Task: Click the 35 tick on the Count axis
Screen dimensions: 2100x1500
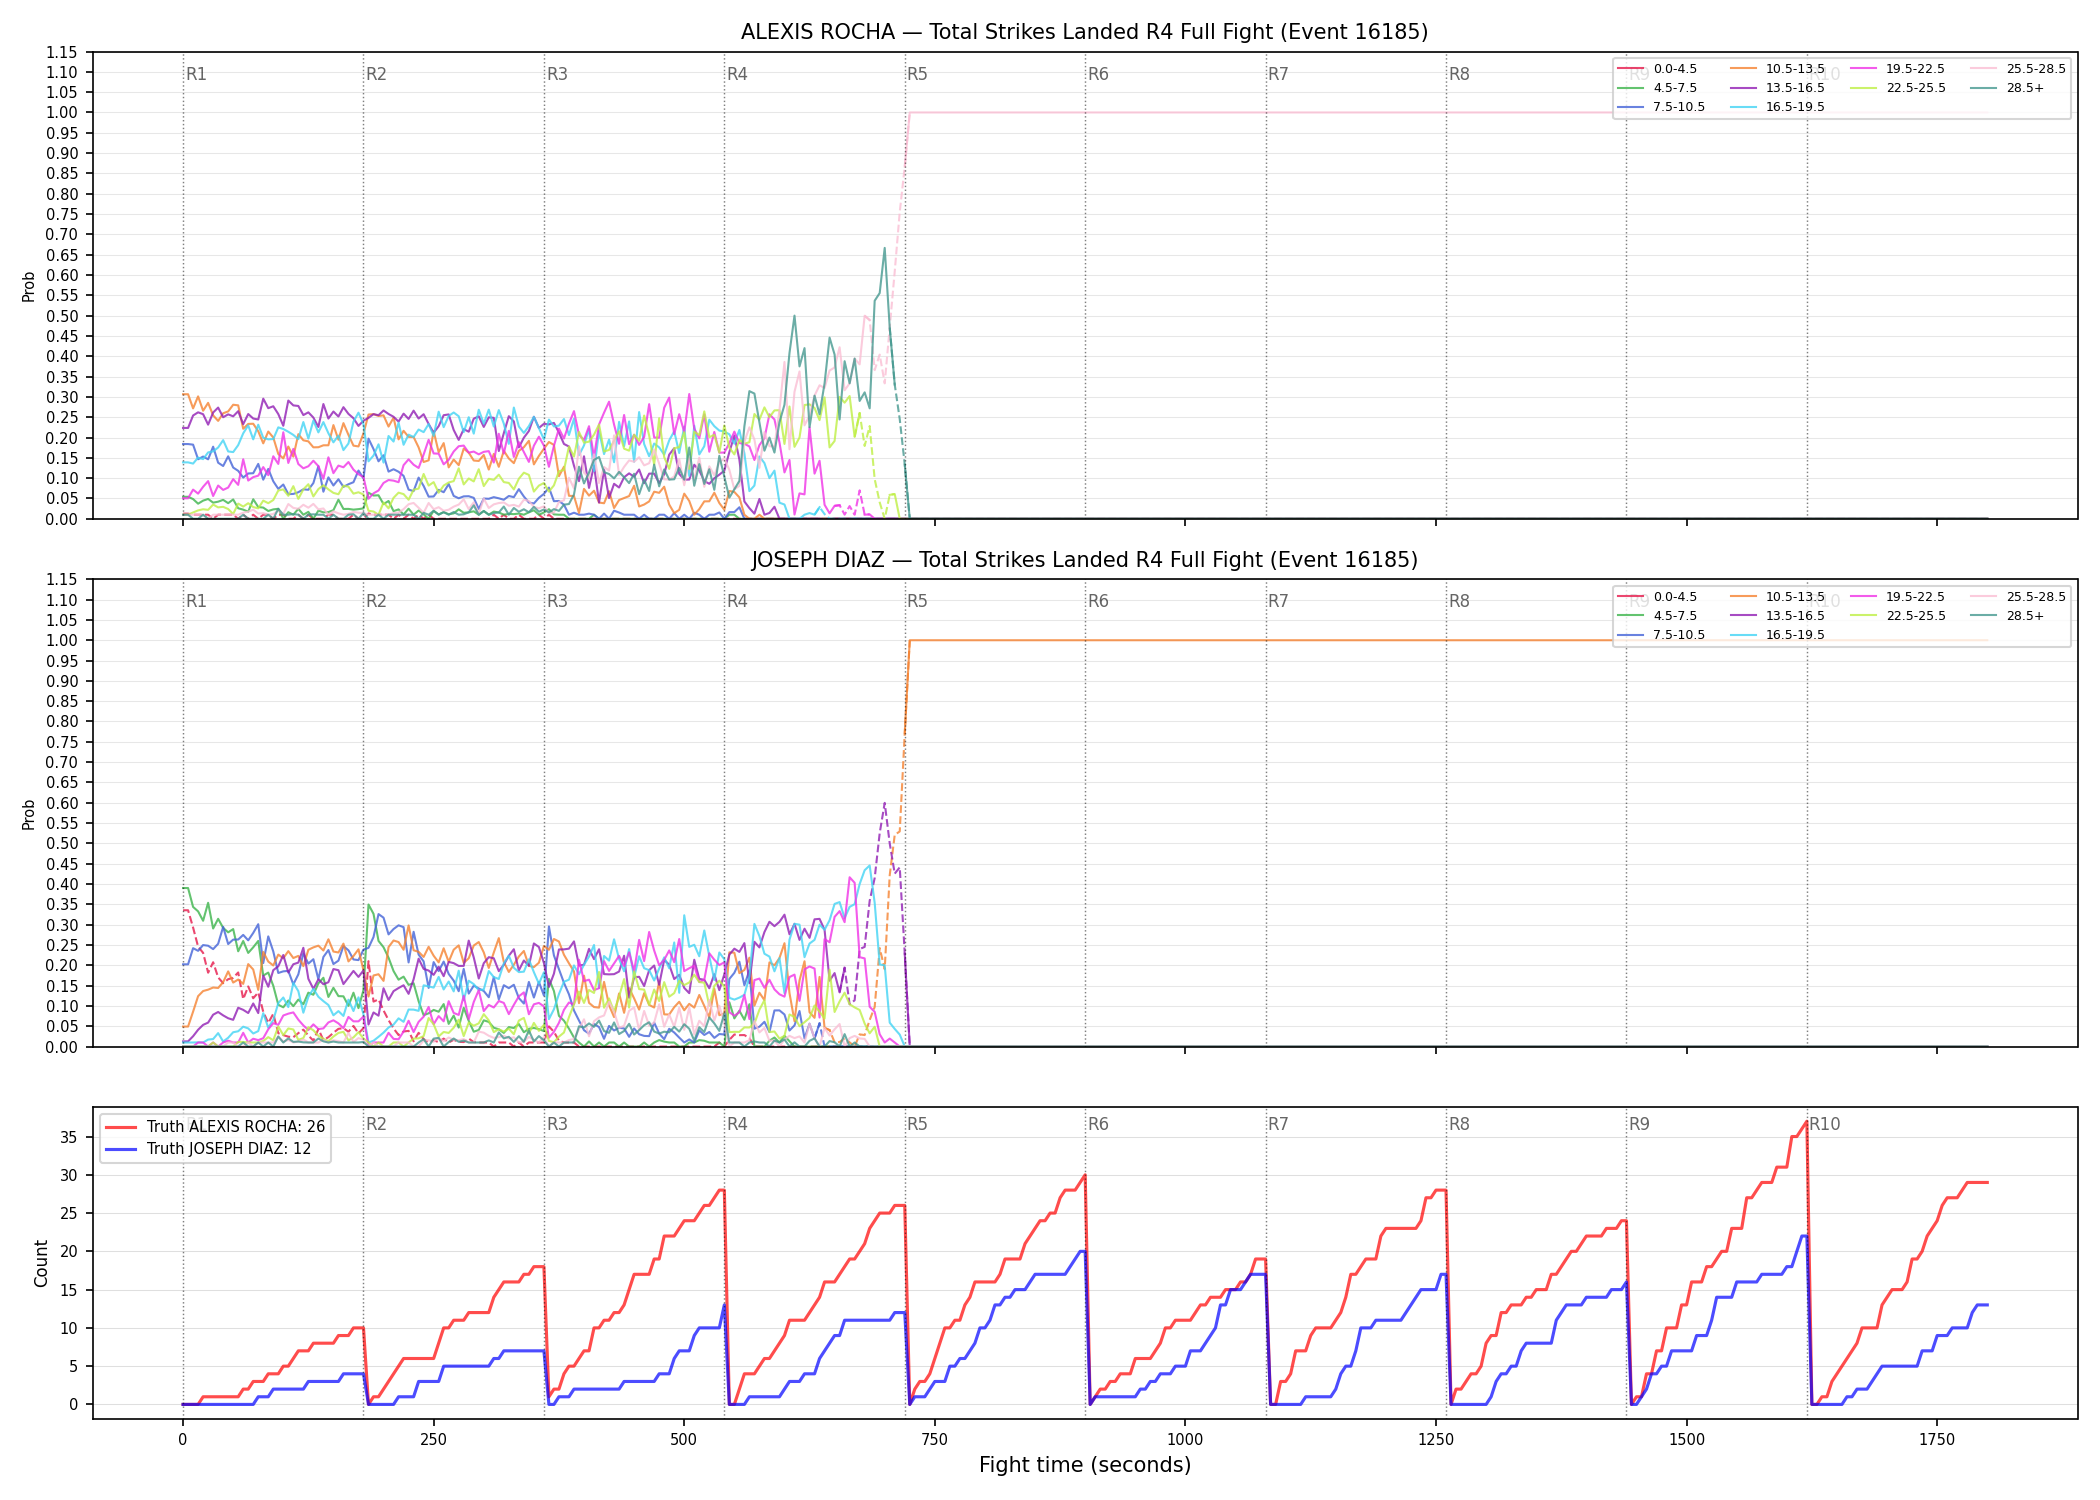Action: 70,1137
